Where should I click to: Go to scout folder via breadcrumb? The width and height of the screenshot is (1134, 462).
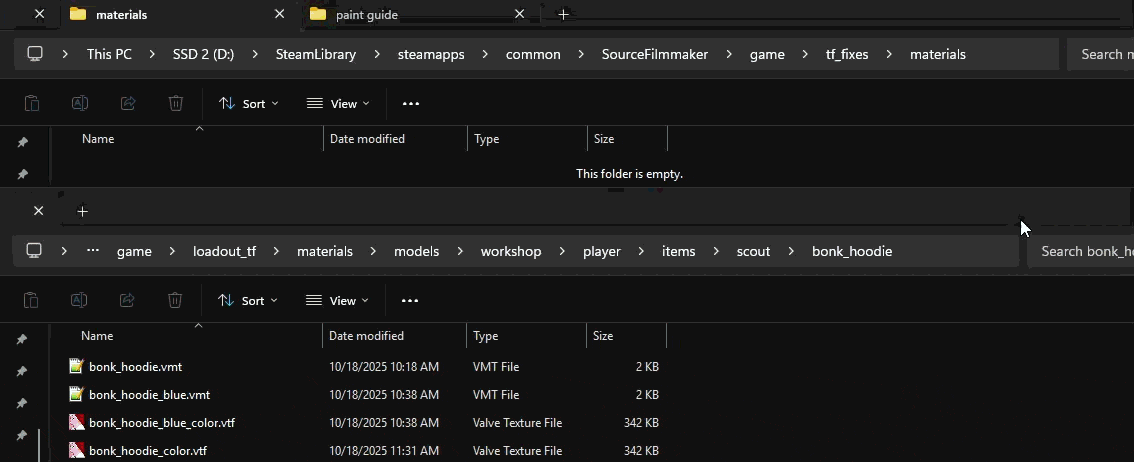(x=753, y=251)
